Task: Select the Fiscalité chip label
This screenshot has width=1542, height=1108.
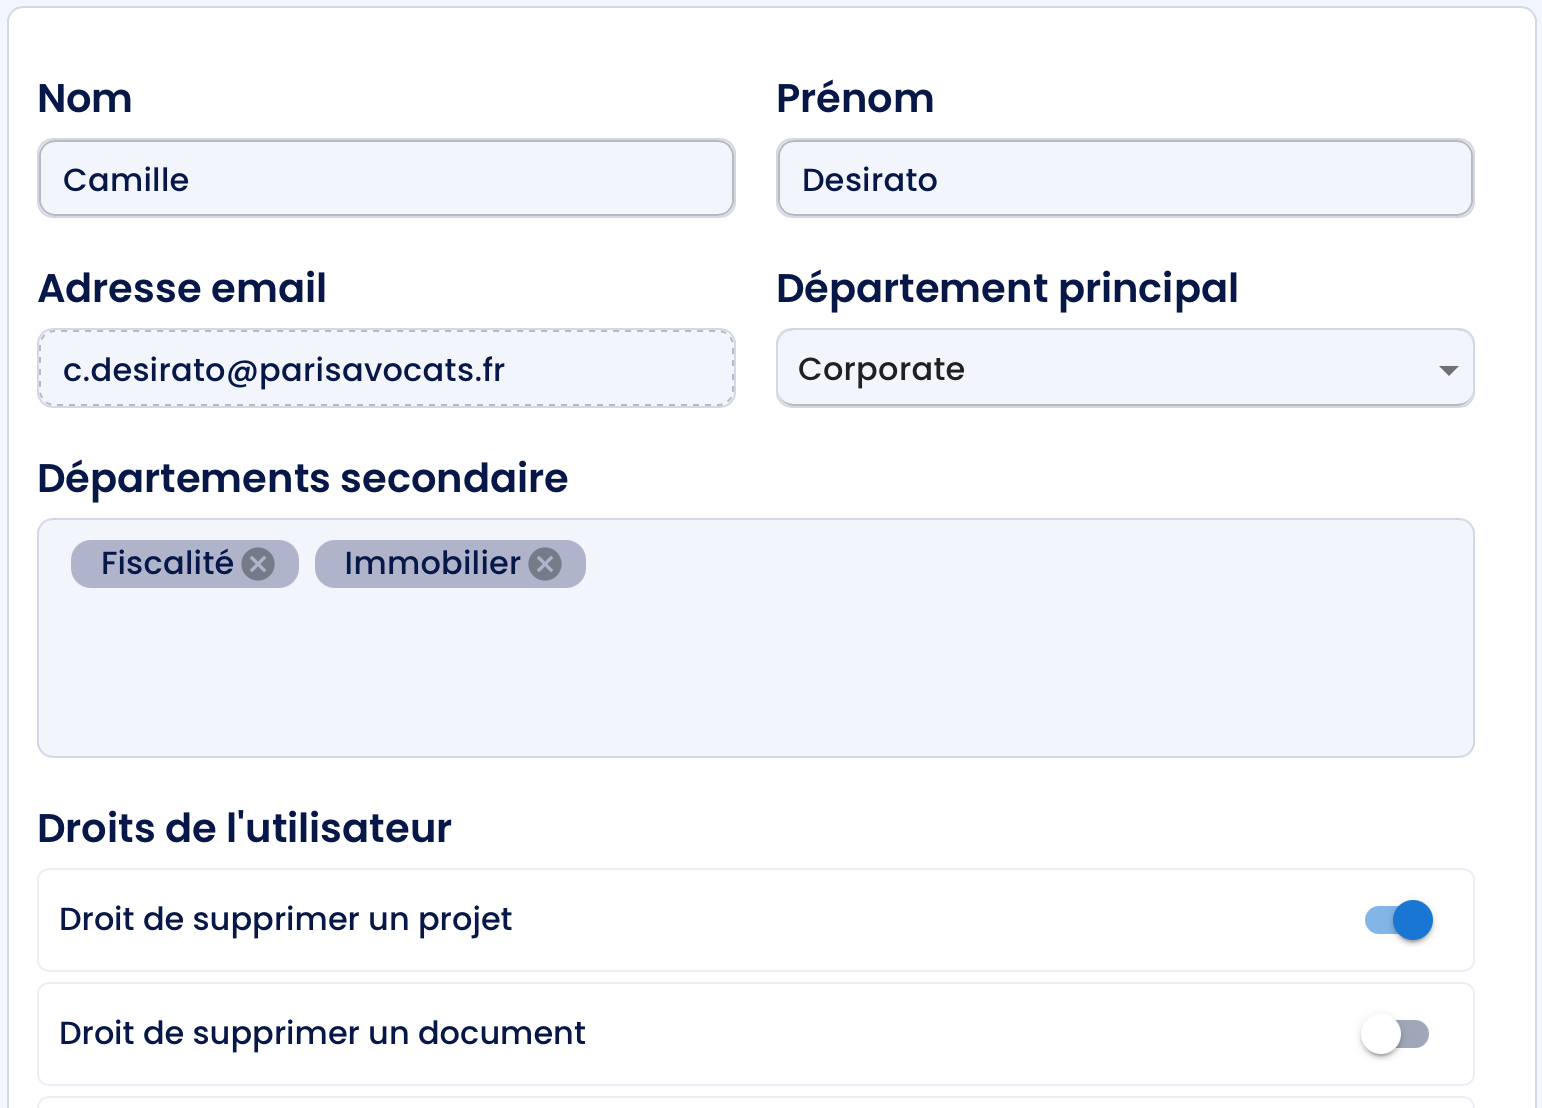Action: (x=167, y=564)
